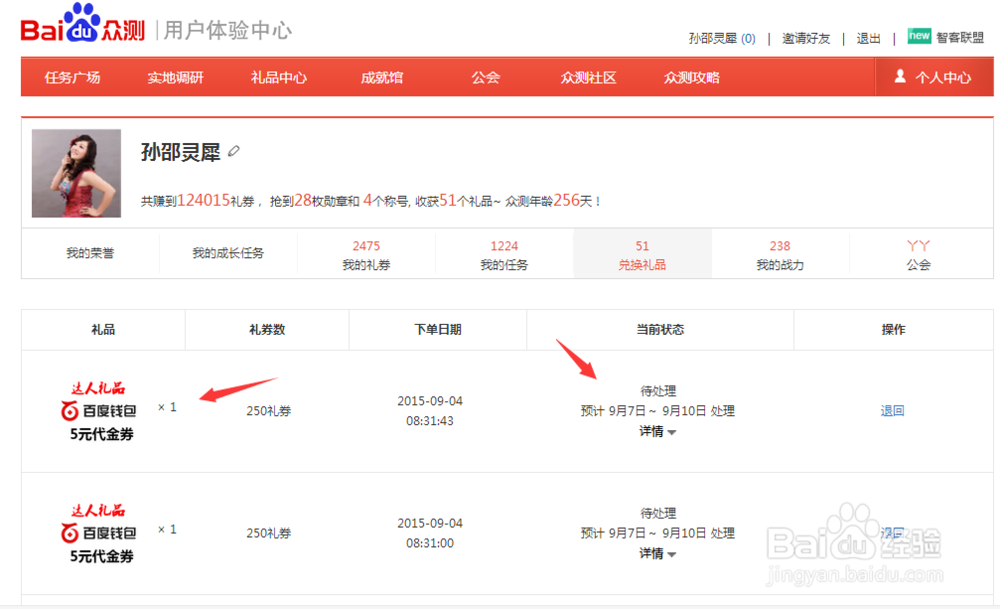The width and height of the screenshot is (1000, 609).
Task: Click the user profile photo
Action: [x=77, y=172]
